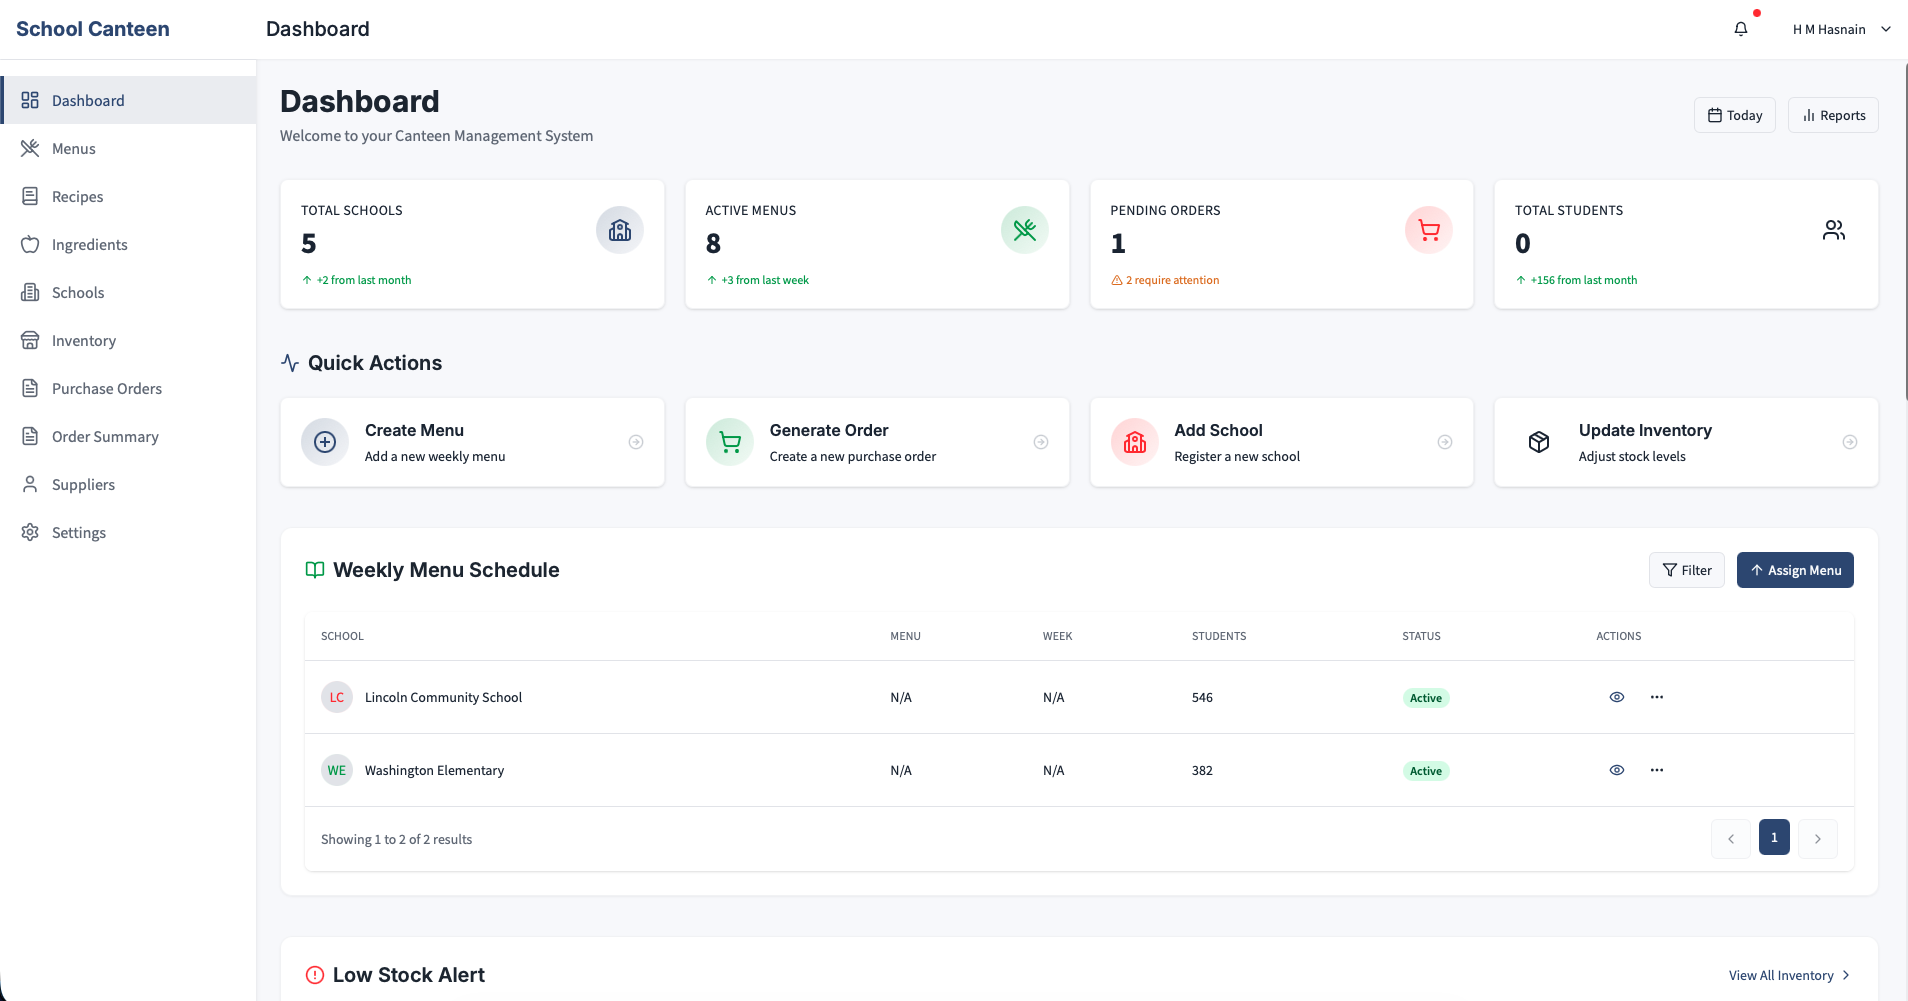The width and height of the screenshot is (1908, 1001).
Task: Click the School Canteen logo text
Action: tap(93, 29)
